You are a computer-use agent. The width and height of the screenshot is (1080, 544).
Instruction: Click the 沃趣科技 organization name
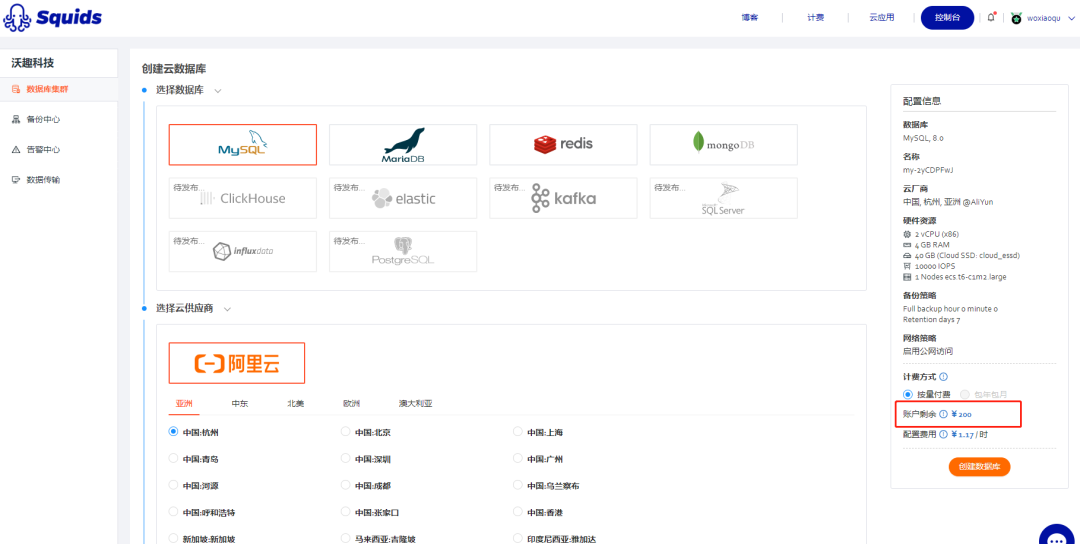33,63
